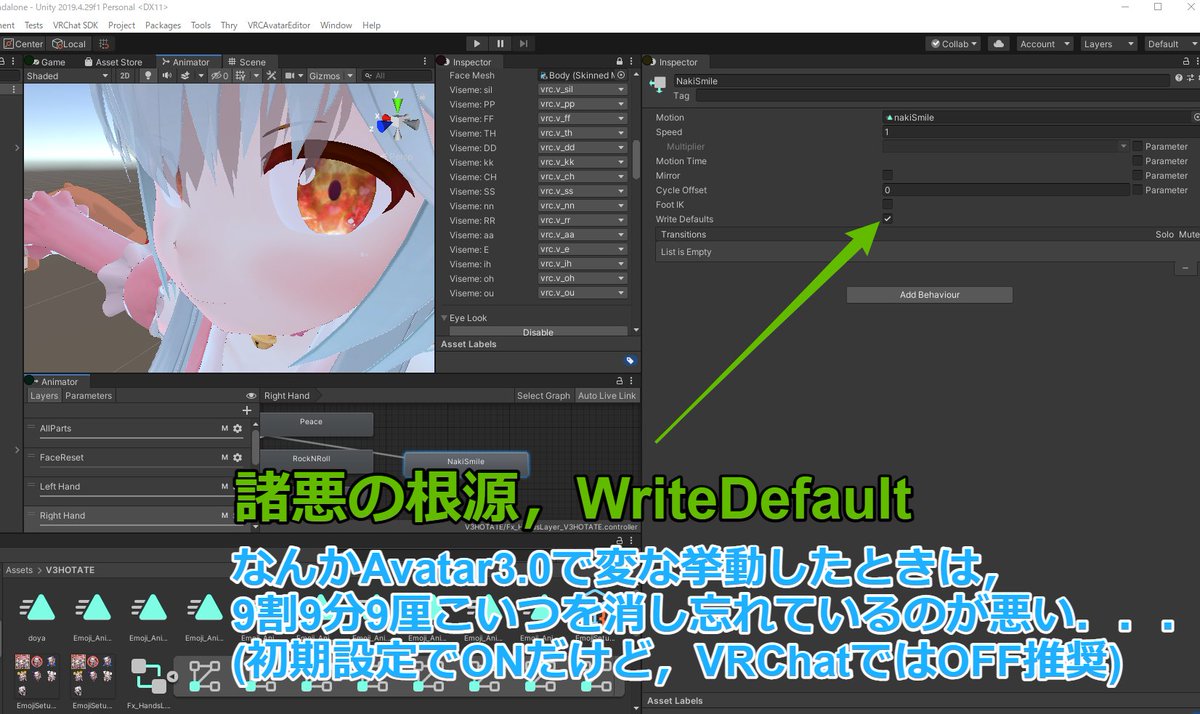Open the VRChat SDK menu
Image resolution: width=1200 pixels, height=714 pixels.
[76, 25]
